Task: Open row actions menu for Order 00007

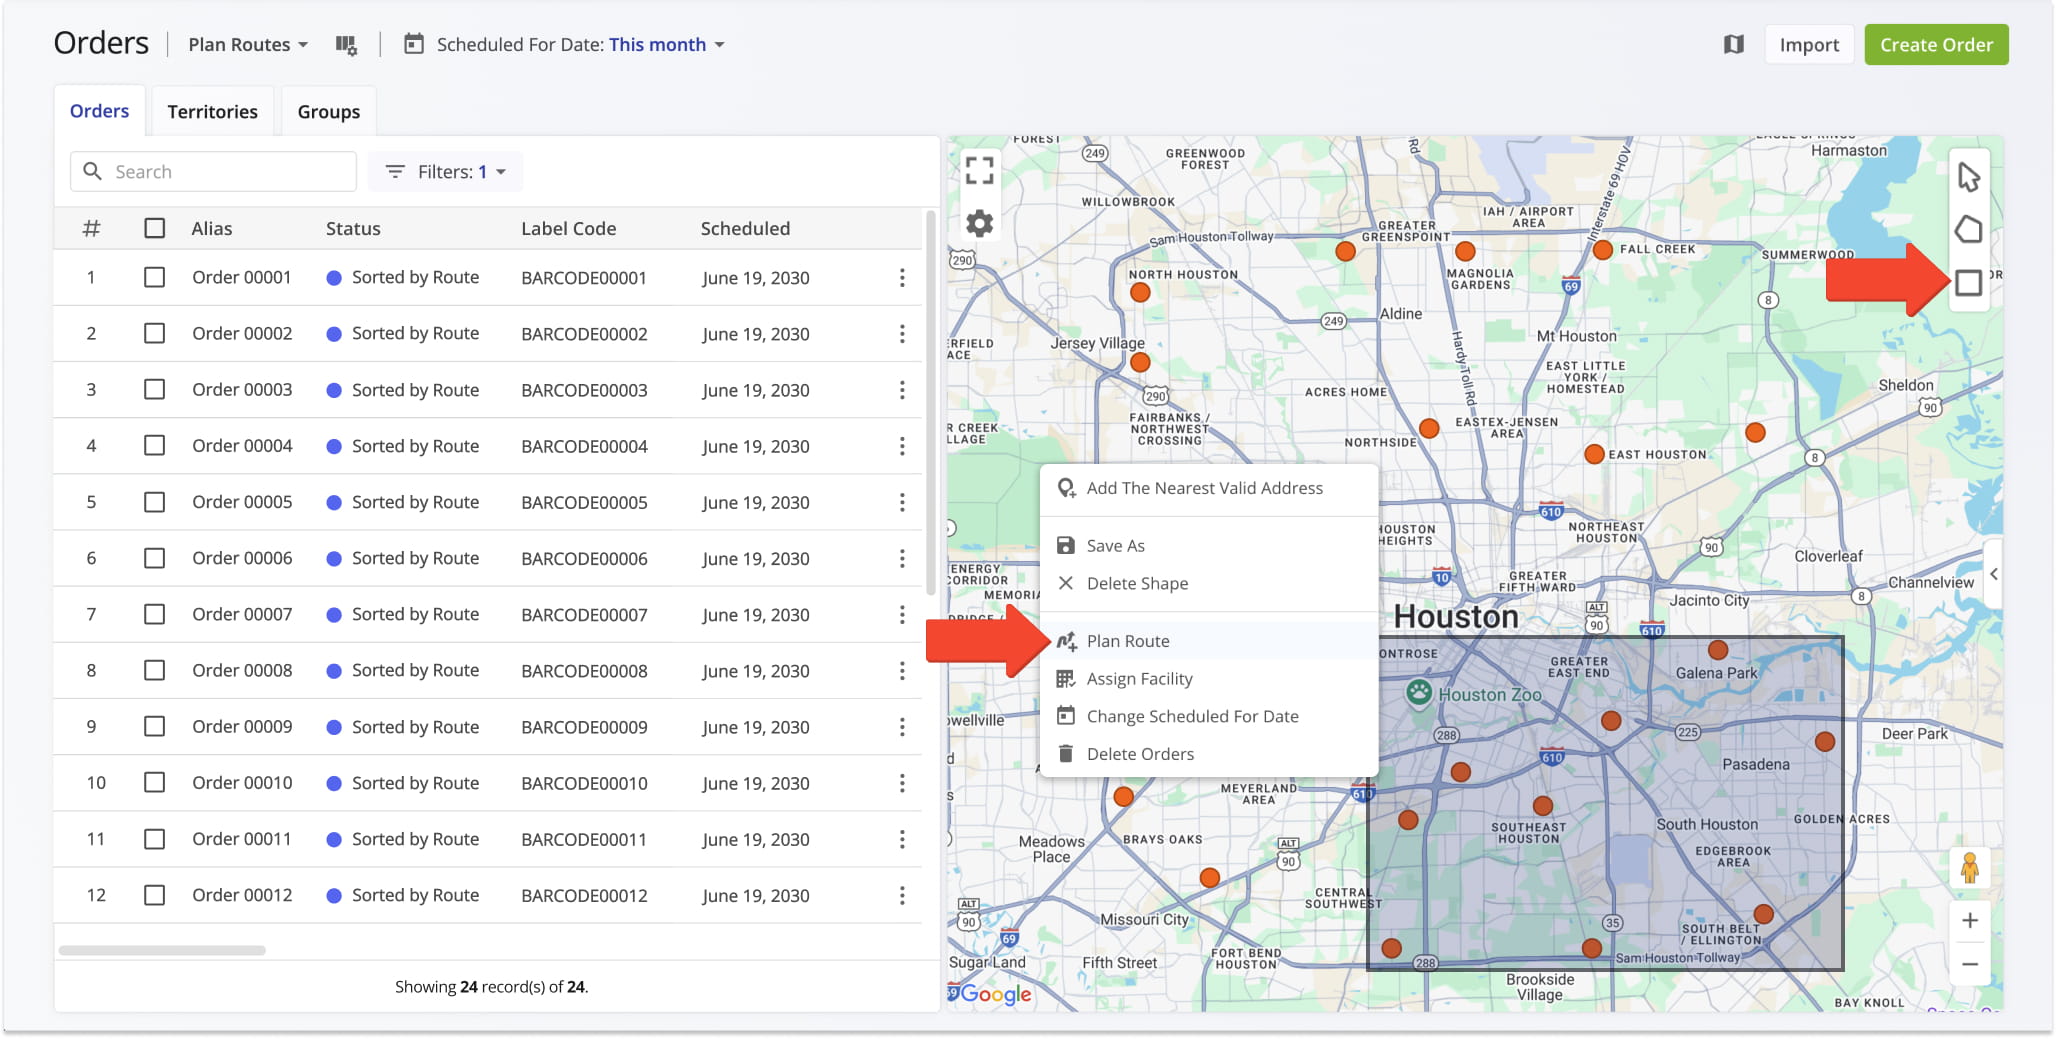Action: 902,614
